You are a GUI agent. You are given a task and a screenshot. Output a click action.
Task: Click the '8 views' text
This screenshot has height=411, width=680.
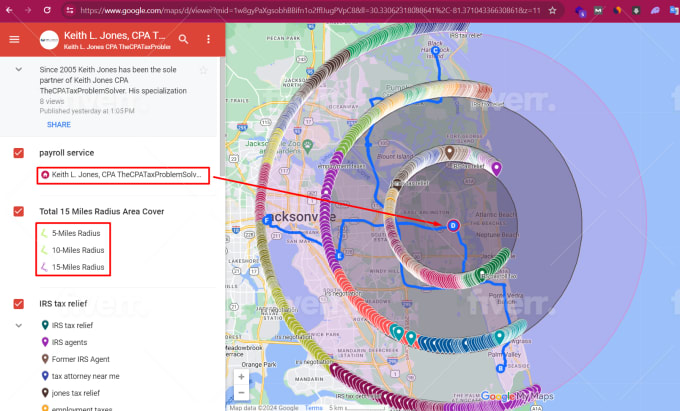(52, 101)
